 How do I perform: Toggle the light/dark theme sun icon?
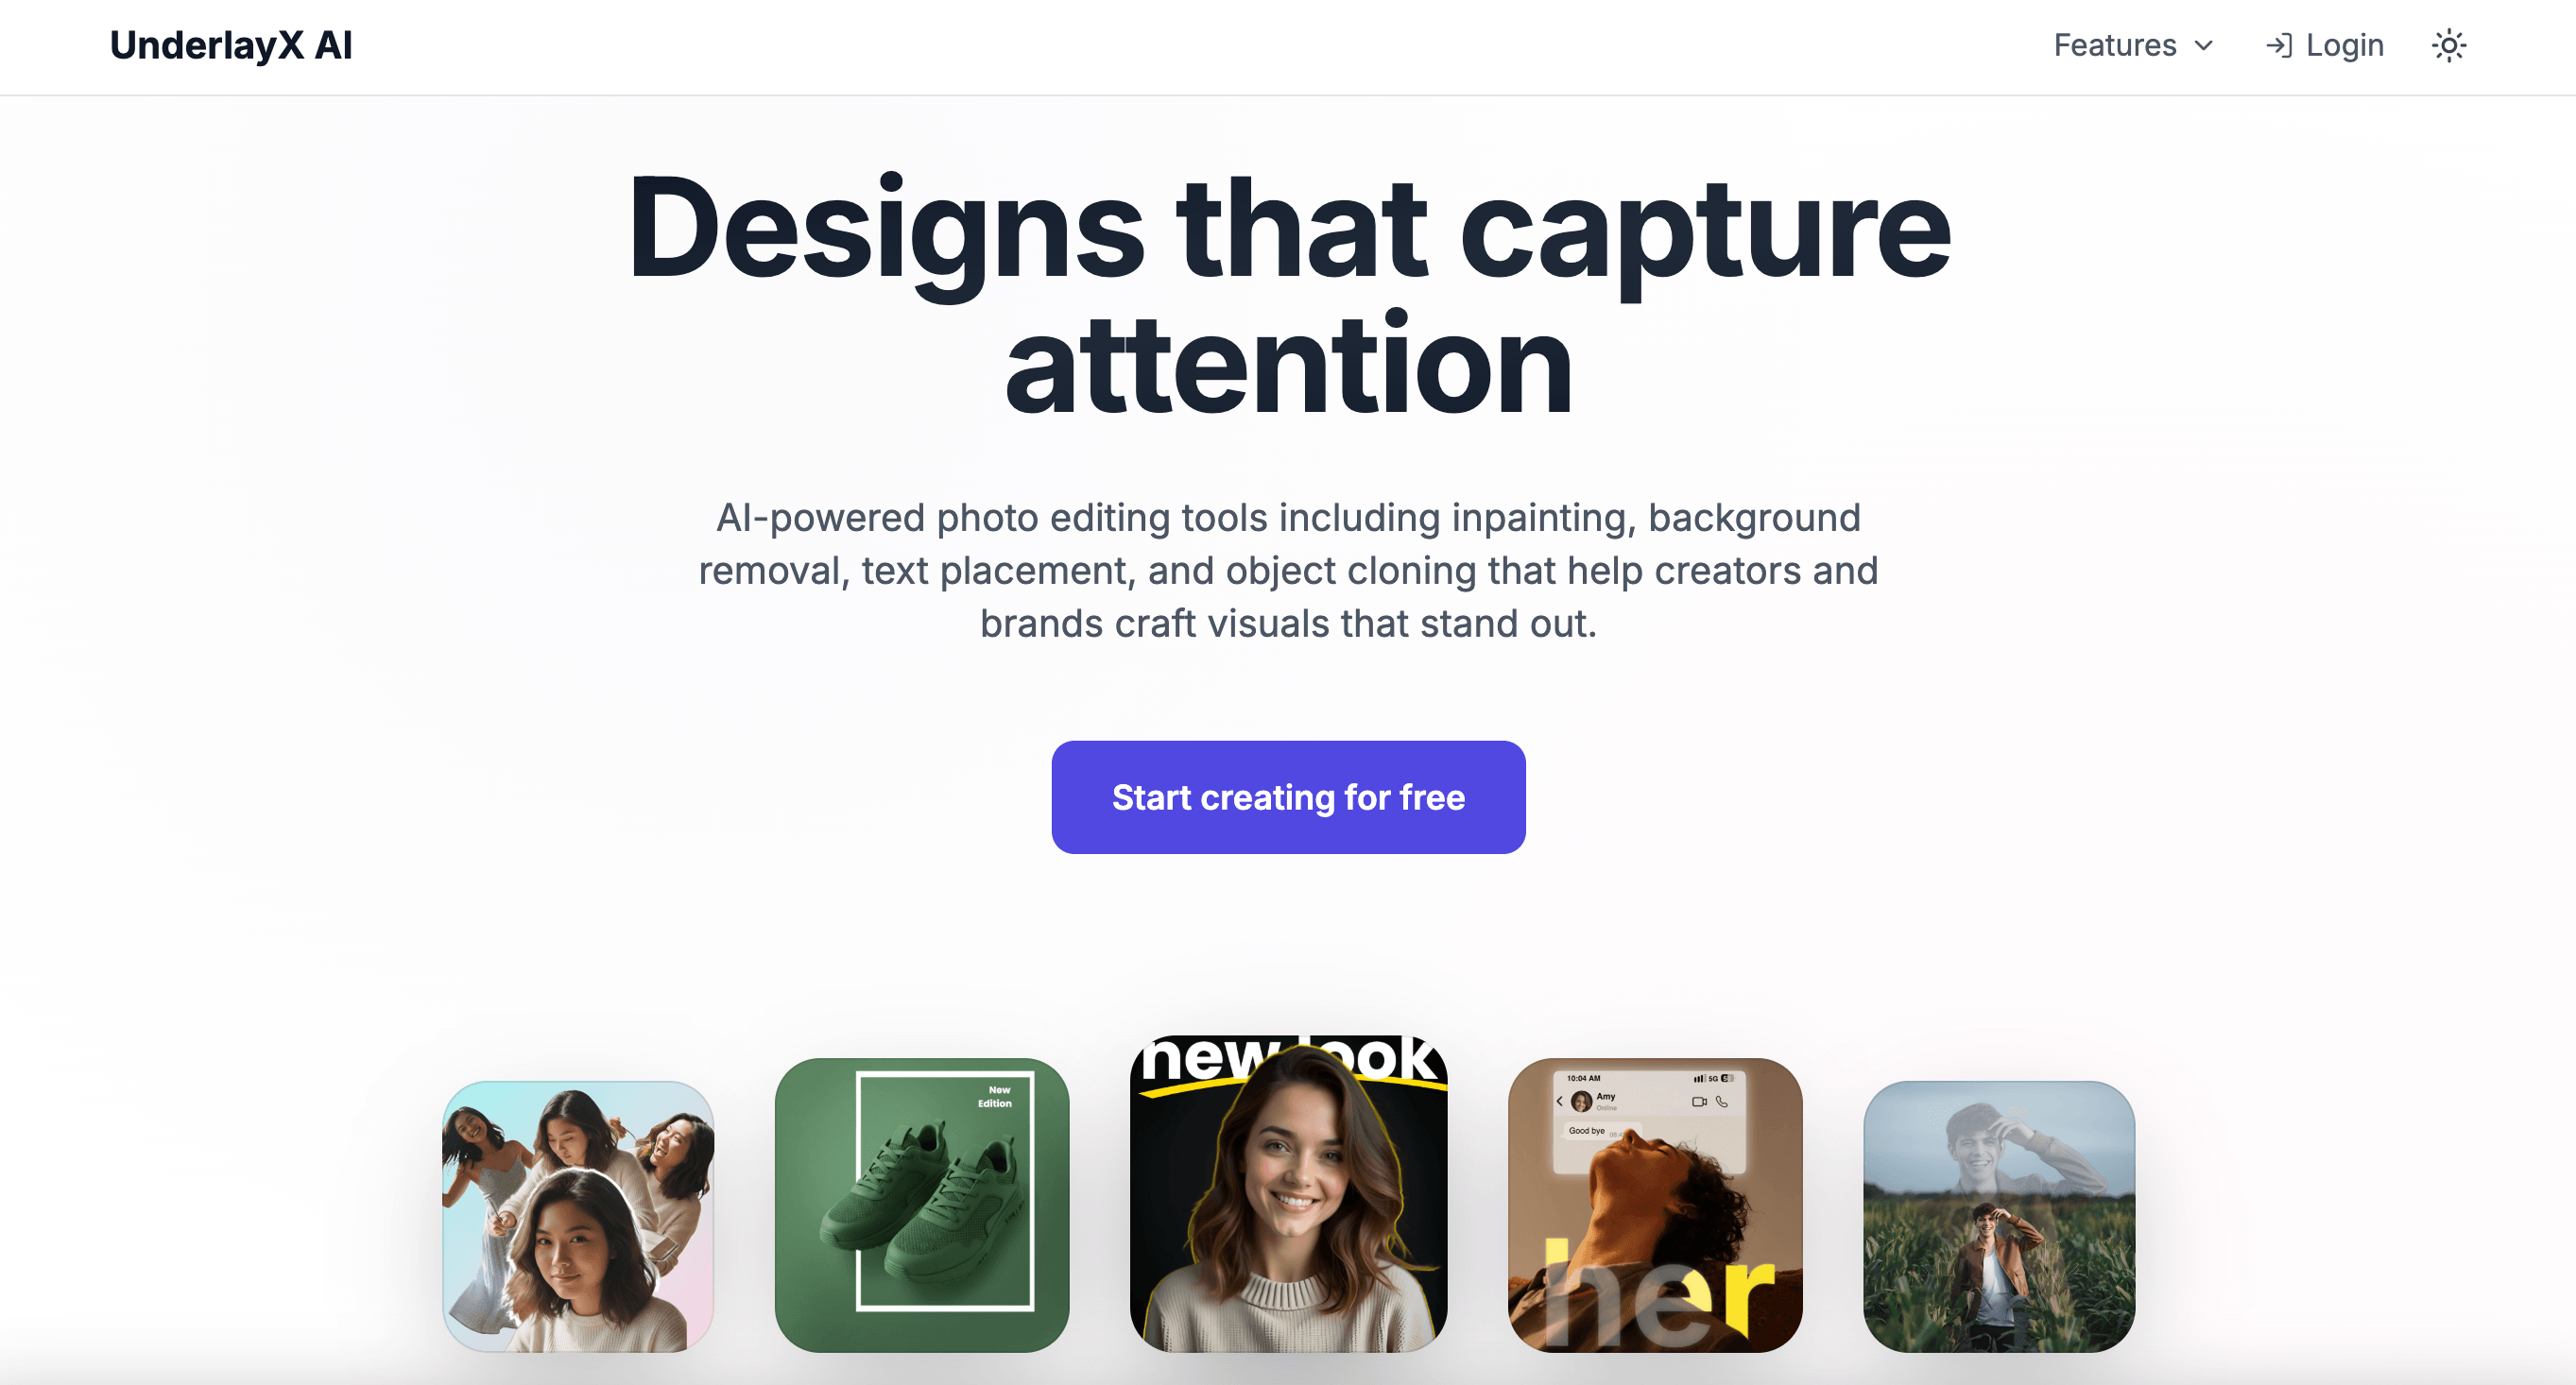tap(2448, 46)
